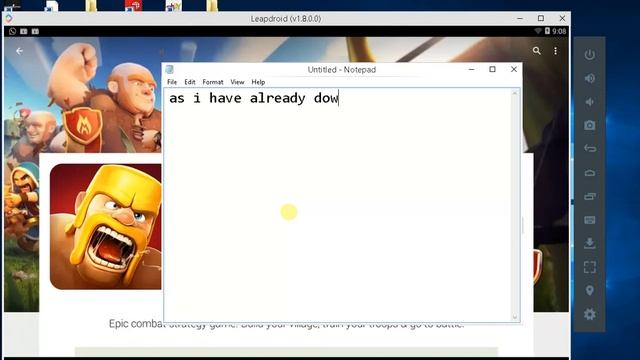Close the Leapdroid window

[x=562, y=18]
